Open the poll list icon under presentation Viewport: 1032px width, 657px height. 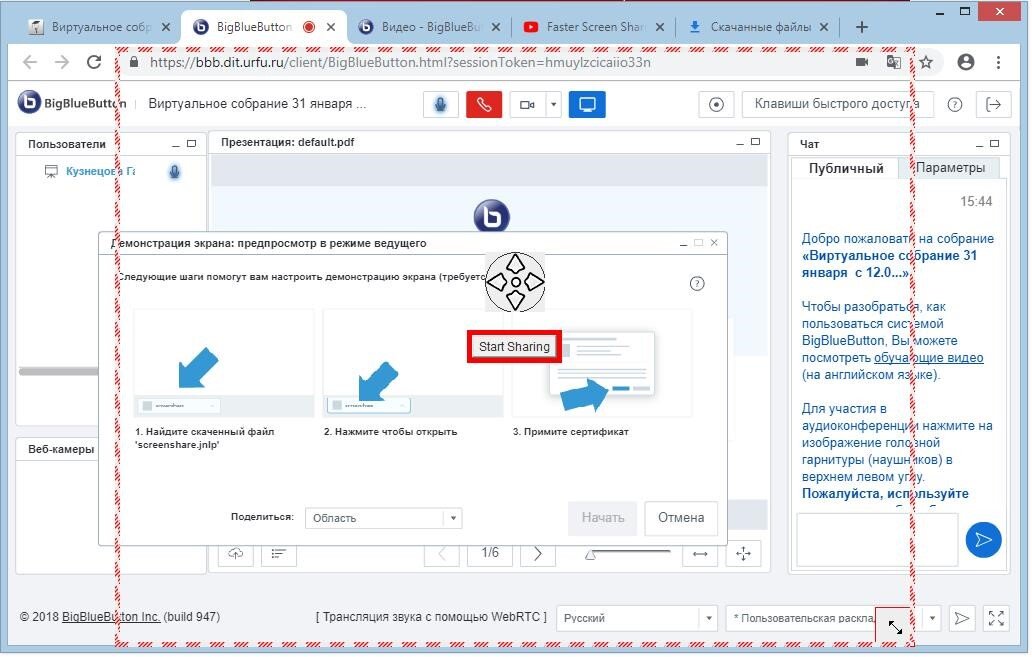(x=278, y=554)
